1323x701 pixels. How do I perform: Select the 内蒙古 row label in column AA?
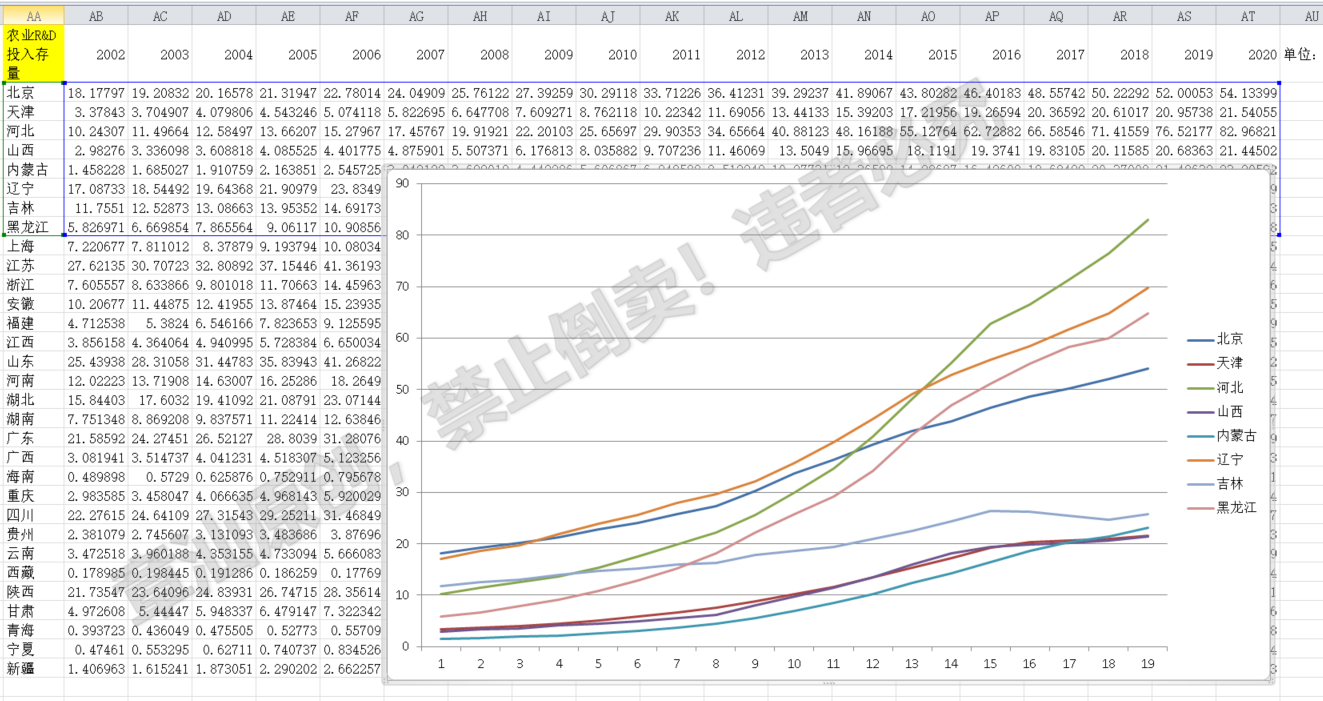coord(33,168)
